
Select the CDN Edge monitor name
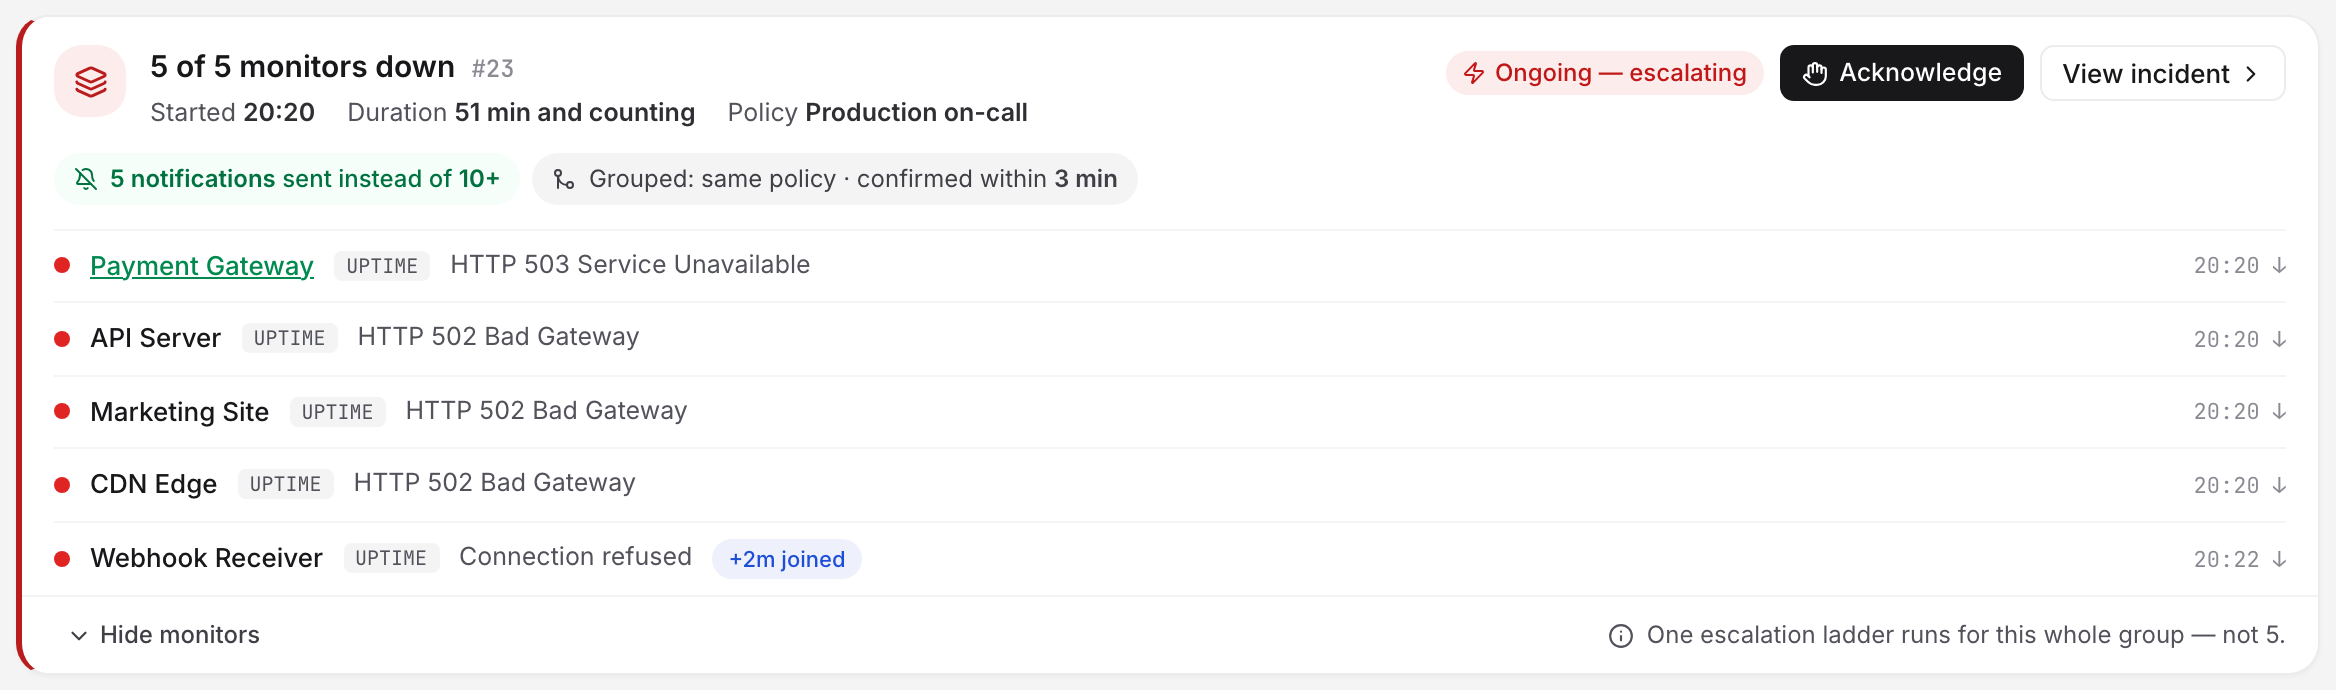tap(153, 484)
